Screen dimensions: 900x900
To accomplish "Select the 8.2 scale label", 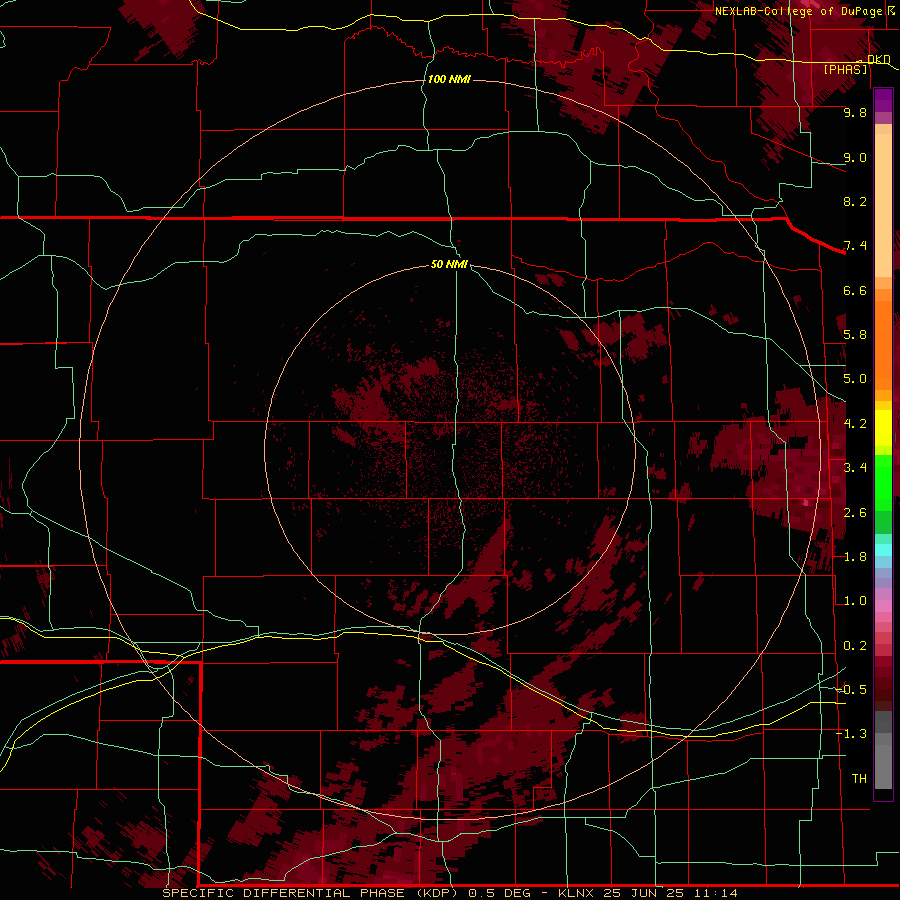I will (x=855, y=201).
